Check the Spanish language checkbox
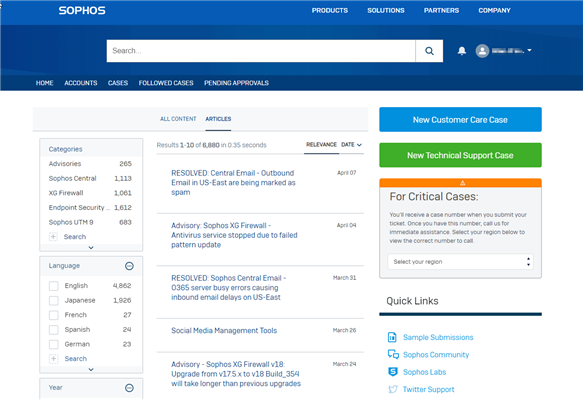Image resolution: width=583 pixels, height=400 pixels. [54, 330]
